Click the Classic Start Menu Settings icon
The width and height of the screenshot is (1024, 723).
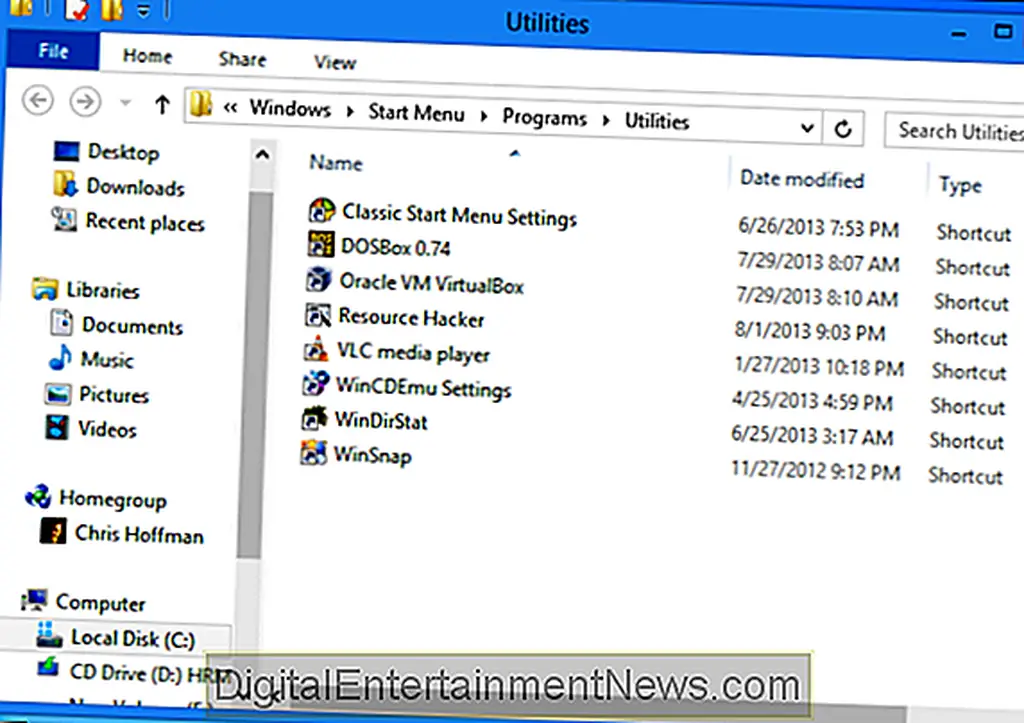click(322, 210)
